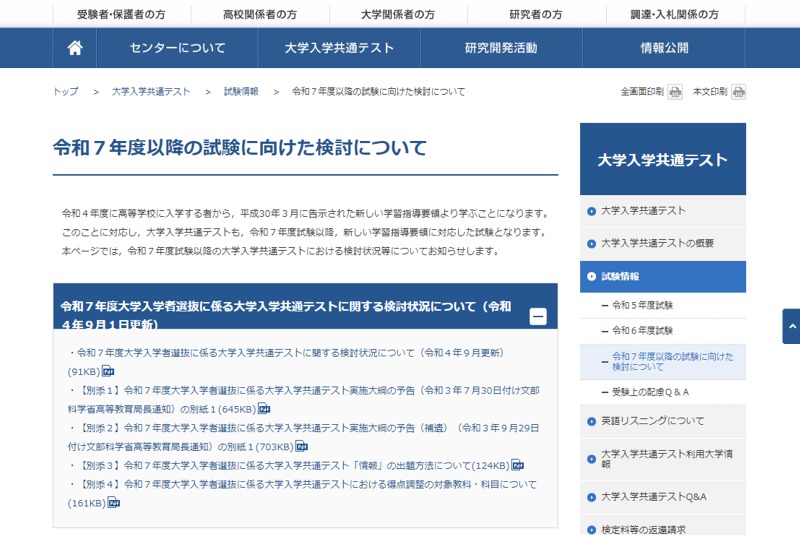The image size is (800, 535).
Task: Click sidebar header 大学入学共通テスト
Action: tap(663, 159)
